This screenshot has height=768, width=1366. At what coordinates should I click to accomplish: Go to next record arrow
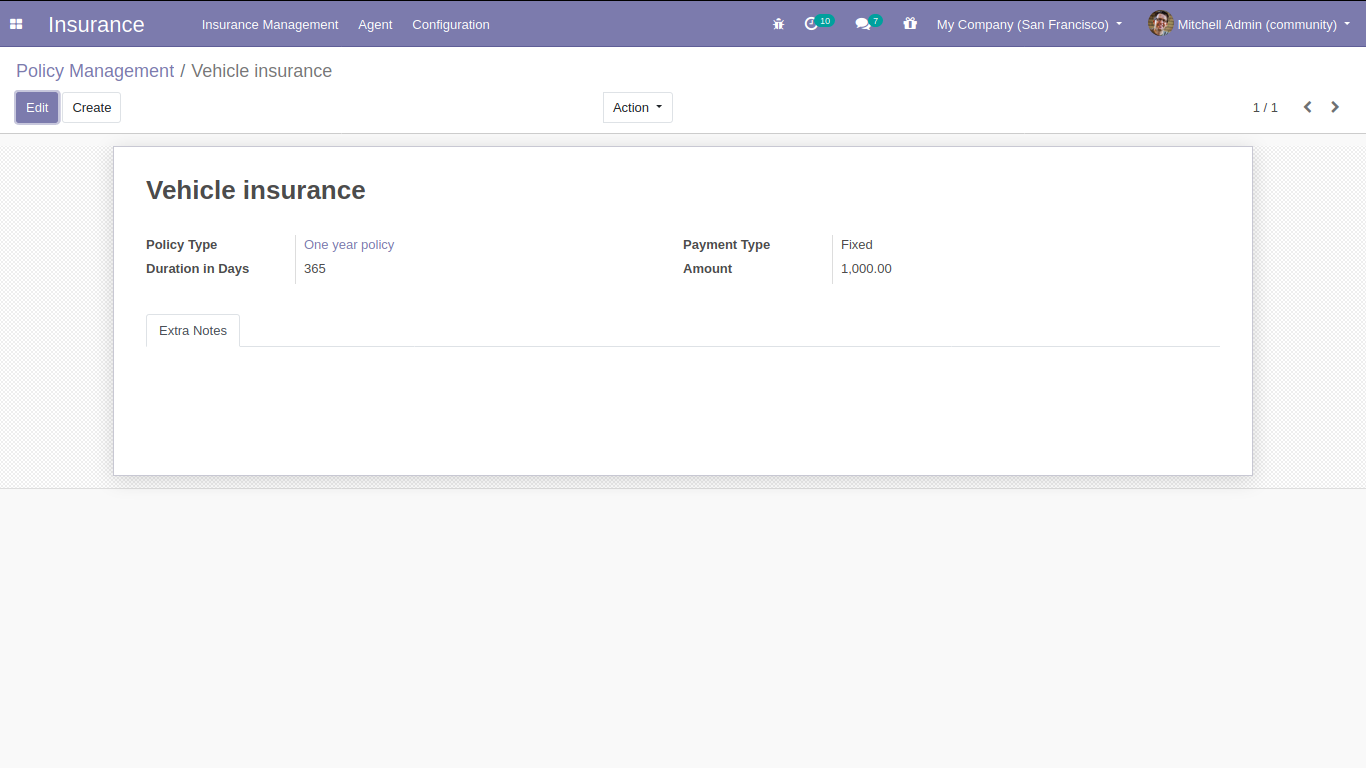pyautogui.click(x=1335, y=107)
